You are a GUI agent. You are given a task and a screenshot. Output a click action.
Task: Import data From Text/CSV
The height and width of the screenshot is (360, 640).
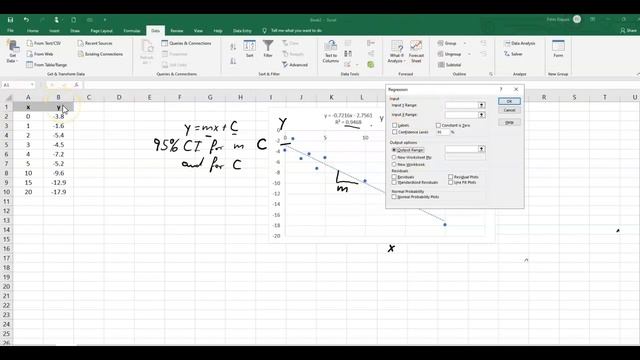44,43
